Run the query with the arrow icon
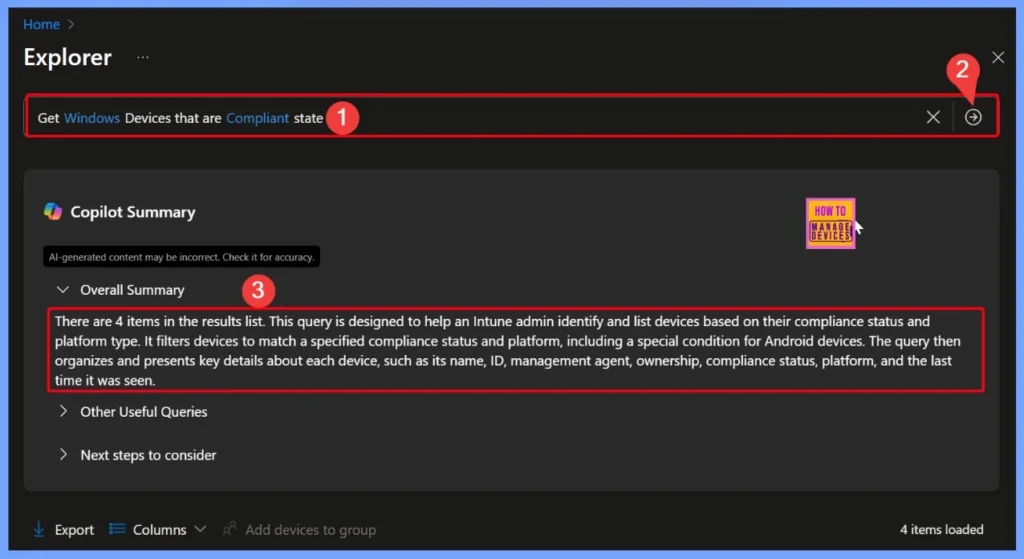The width and height of the screenshot is (1024, 559). (972, 117)
